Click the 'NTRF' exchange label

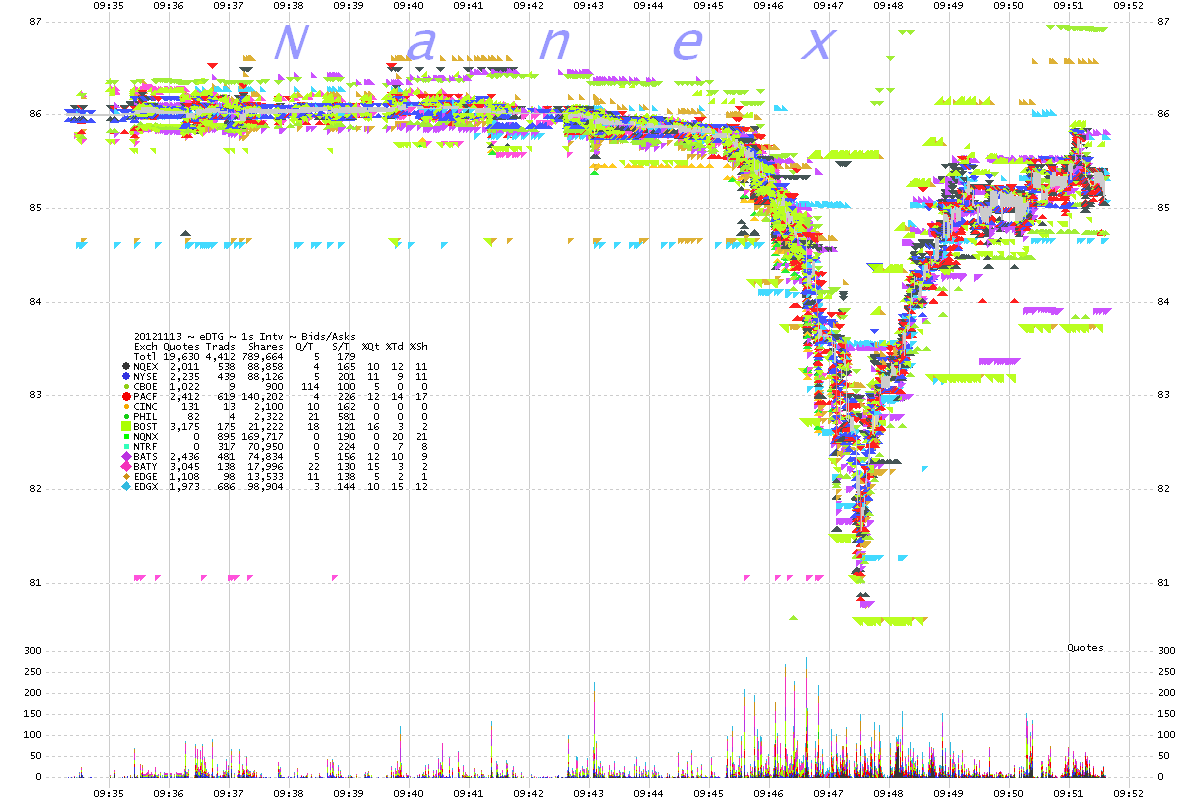click(146, 448)
